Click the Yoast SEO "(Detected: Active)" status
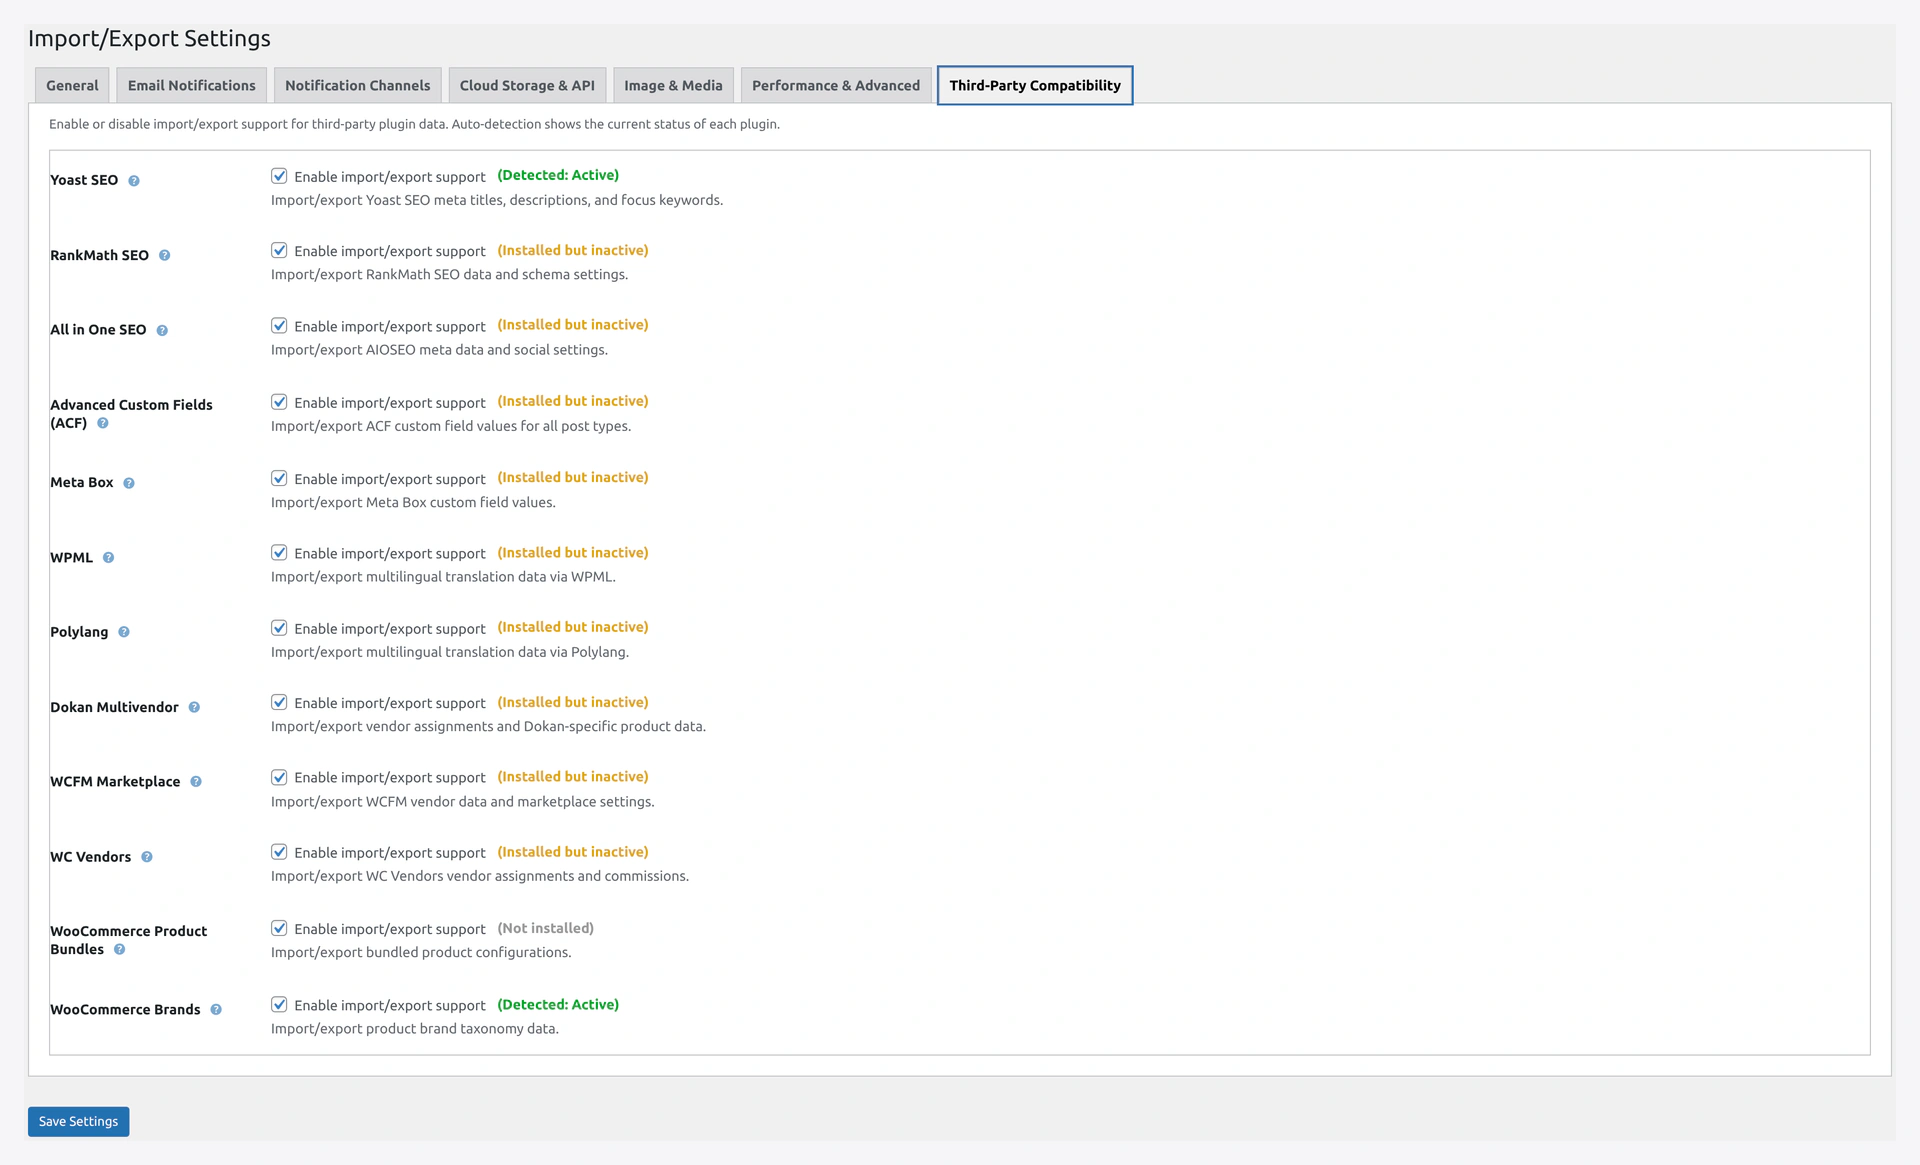1920x1165 pixels. point(558,175)
